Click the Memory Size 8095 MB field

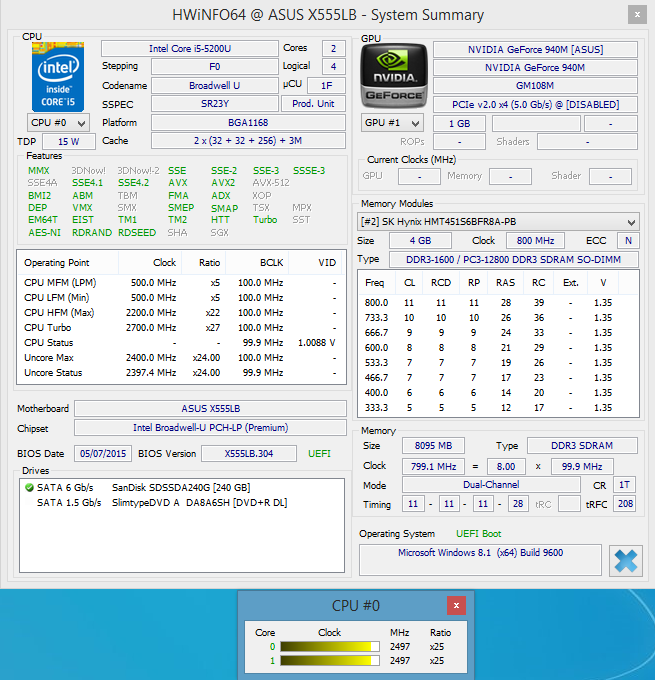pos(433,445)
